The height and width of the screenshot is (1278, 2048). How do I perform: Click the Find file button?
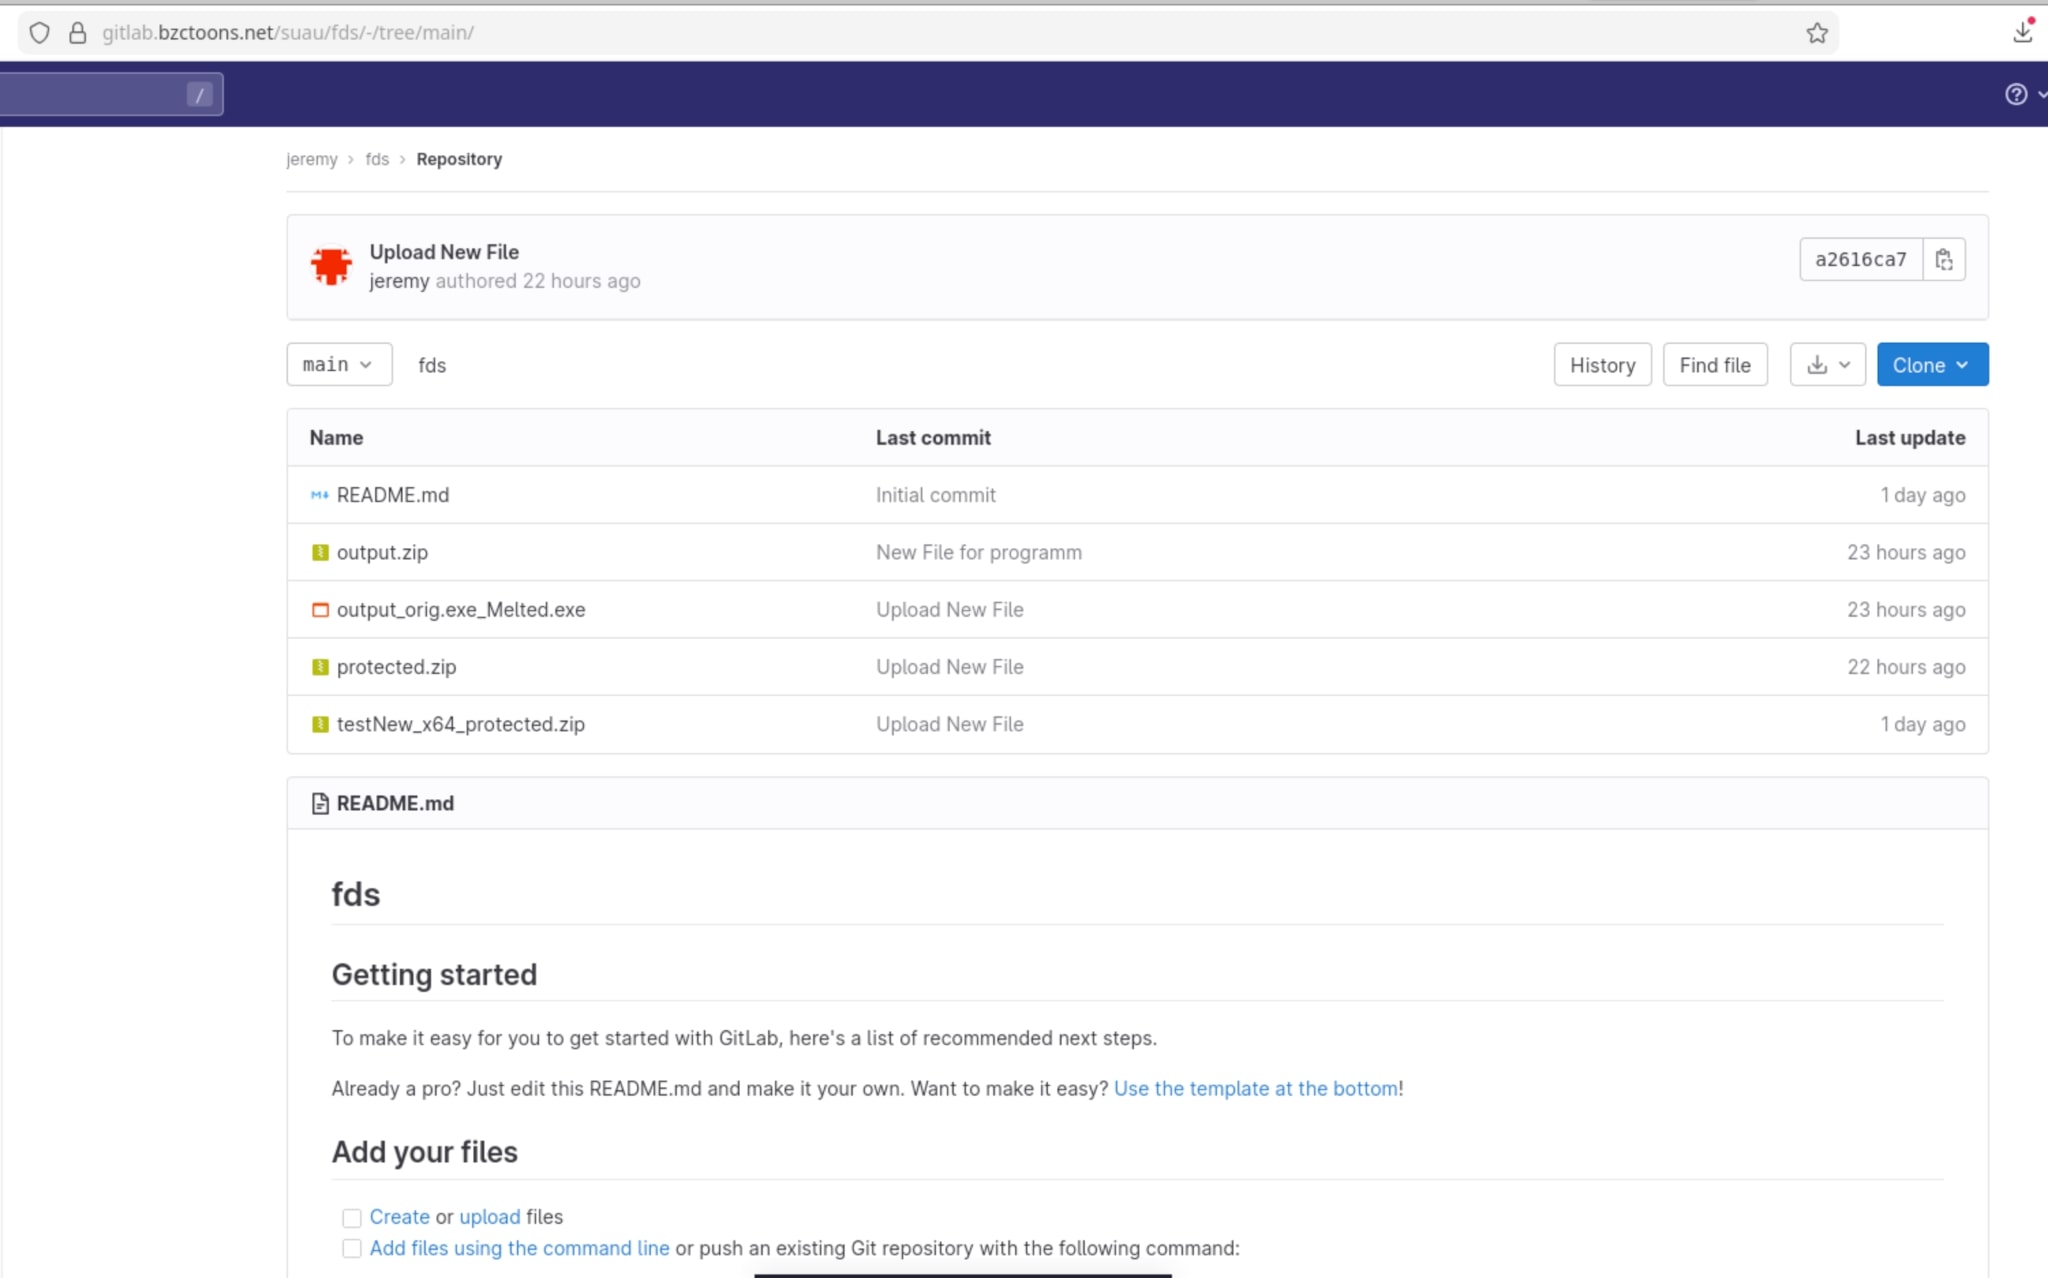1714,365
